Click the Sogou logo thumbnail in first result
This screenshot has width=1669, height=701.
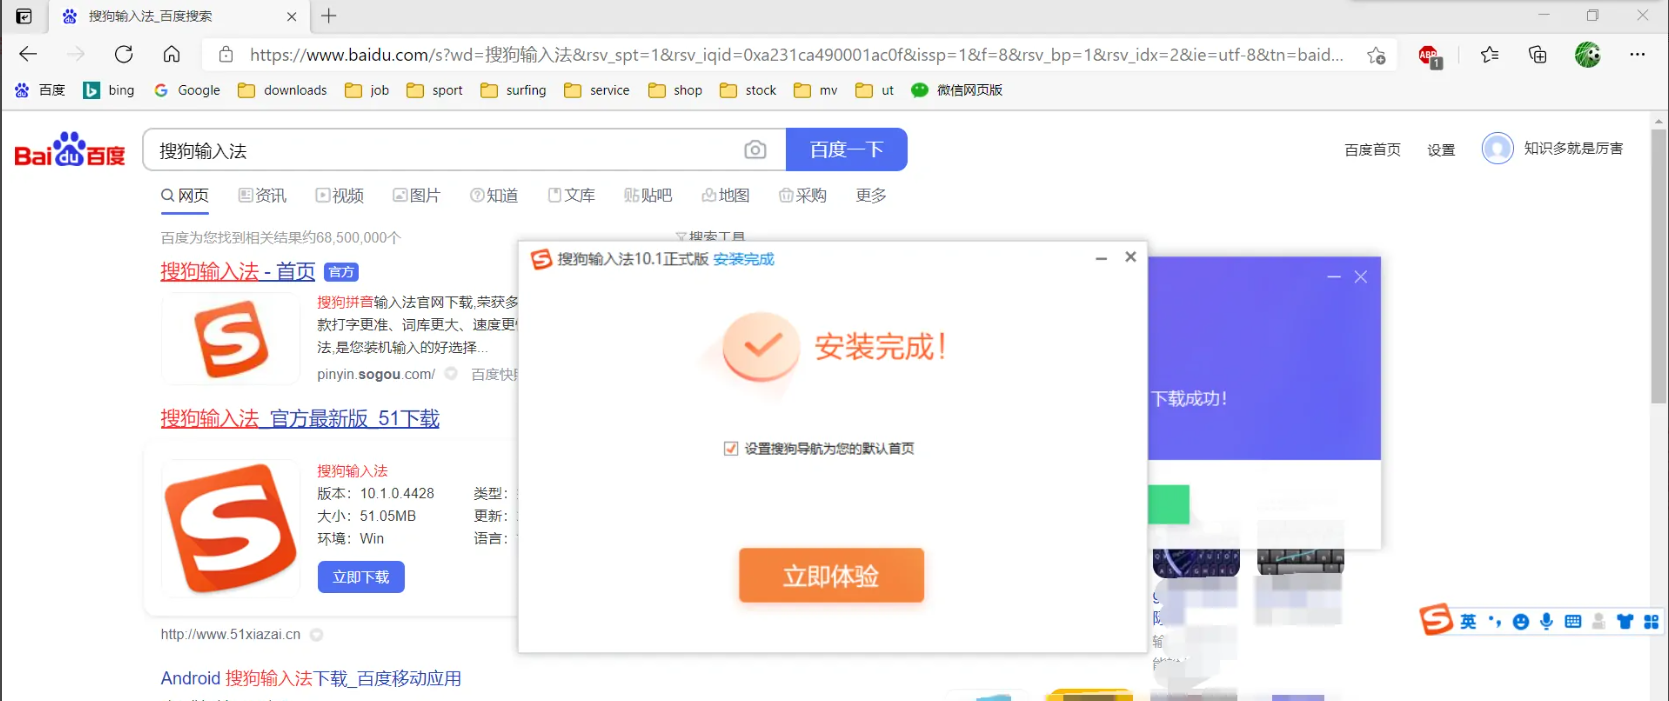[x=231, y=340]
